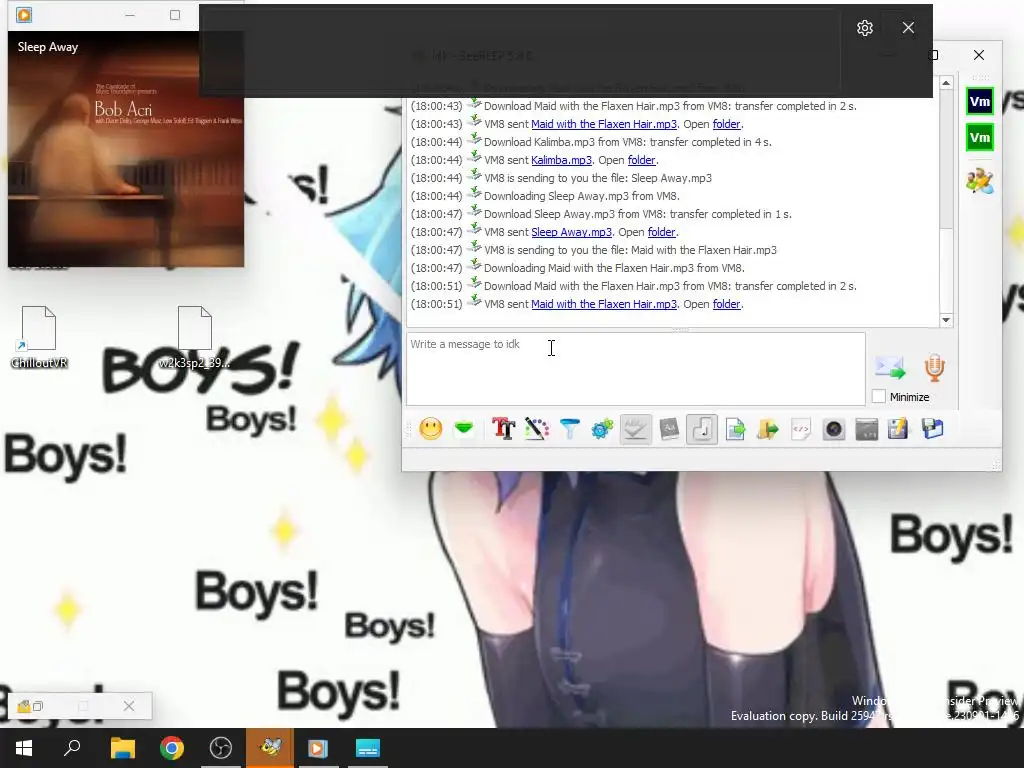Click the green arrow preset messages icon
The image size is (1024, 768).
click(464, 429)
